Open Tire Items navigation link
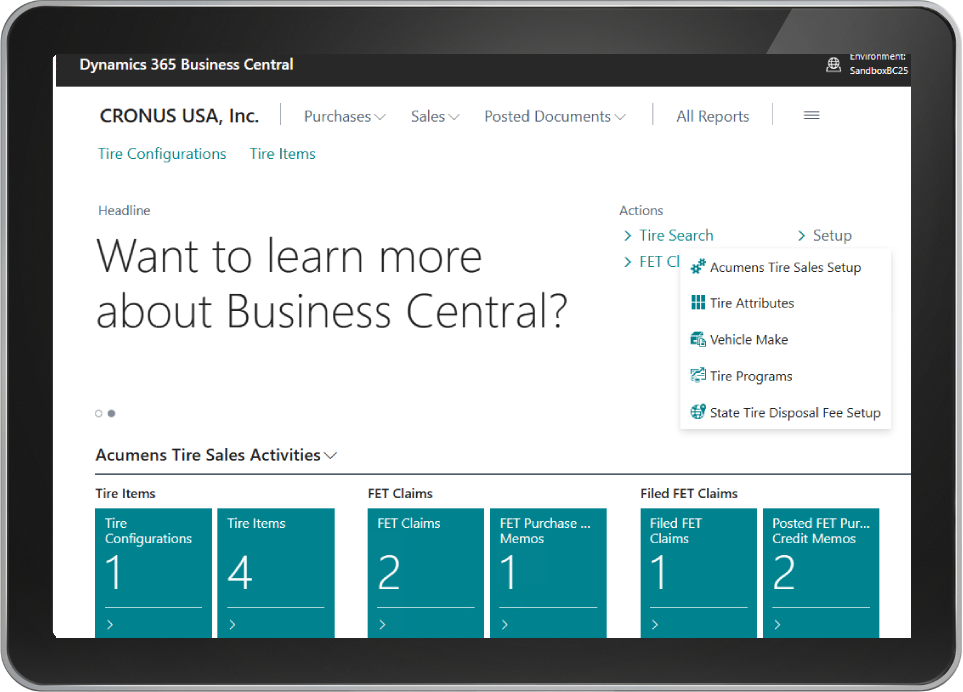 click(x=283, y=154)
